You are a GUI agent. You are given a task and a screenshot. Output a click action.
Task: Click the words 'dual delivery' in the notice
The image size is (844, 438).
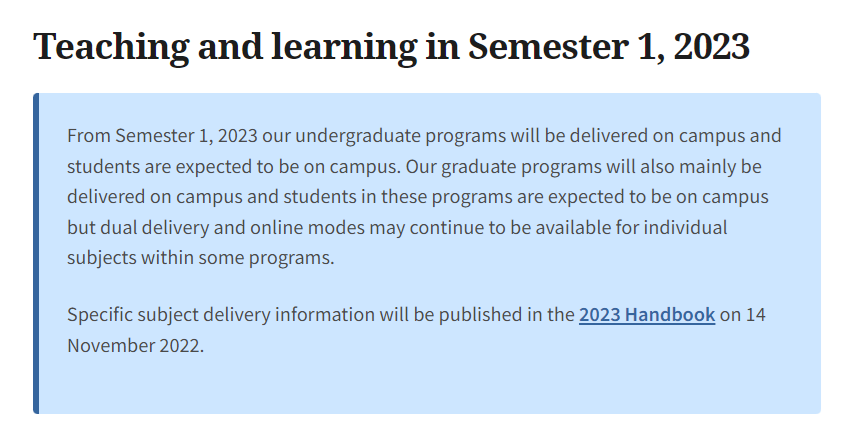156,227
